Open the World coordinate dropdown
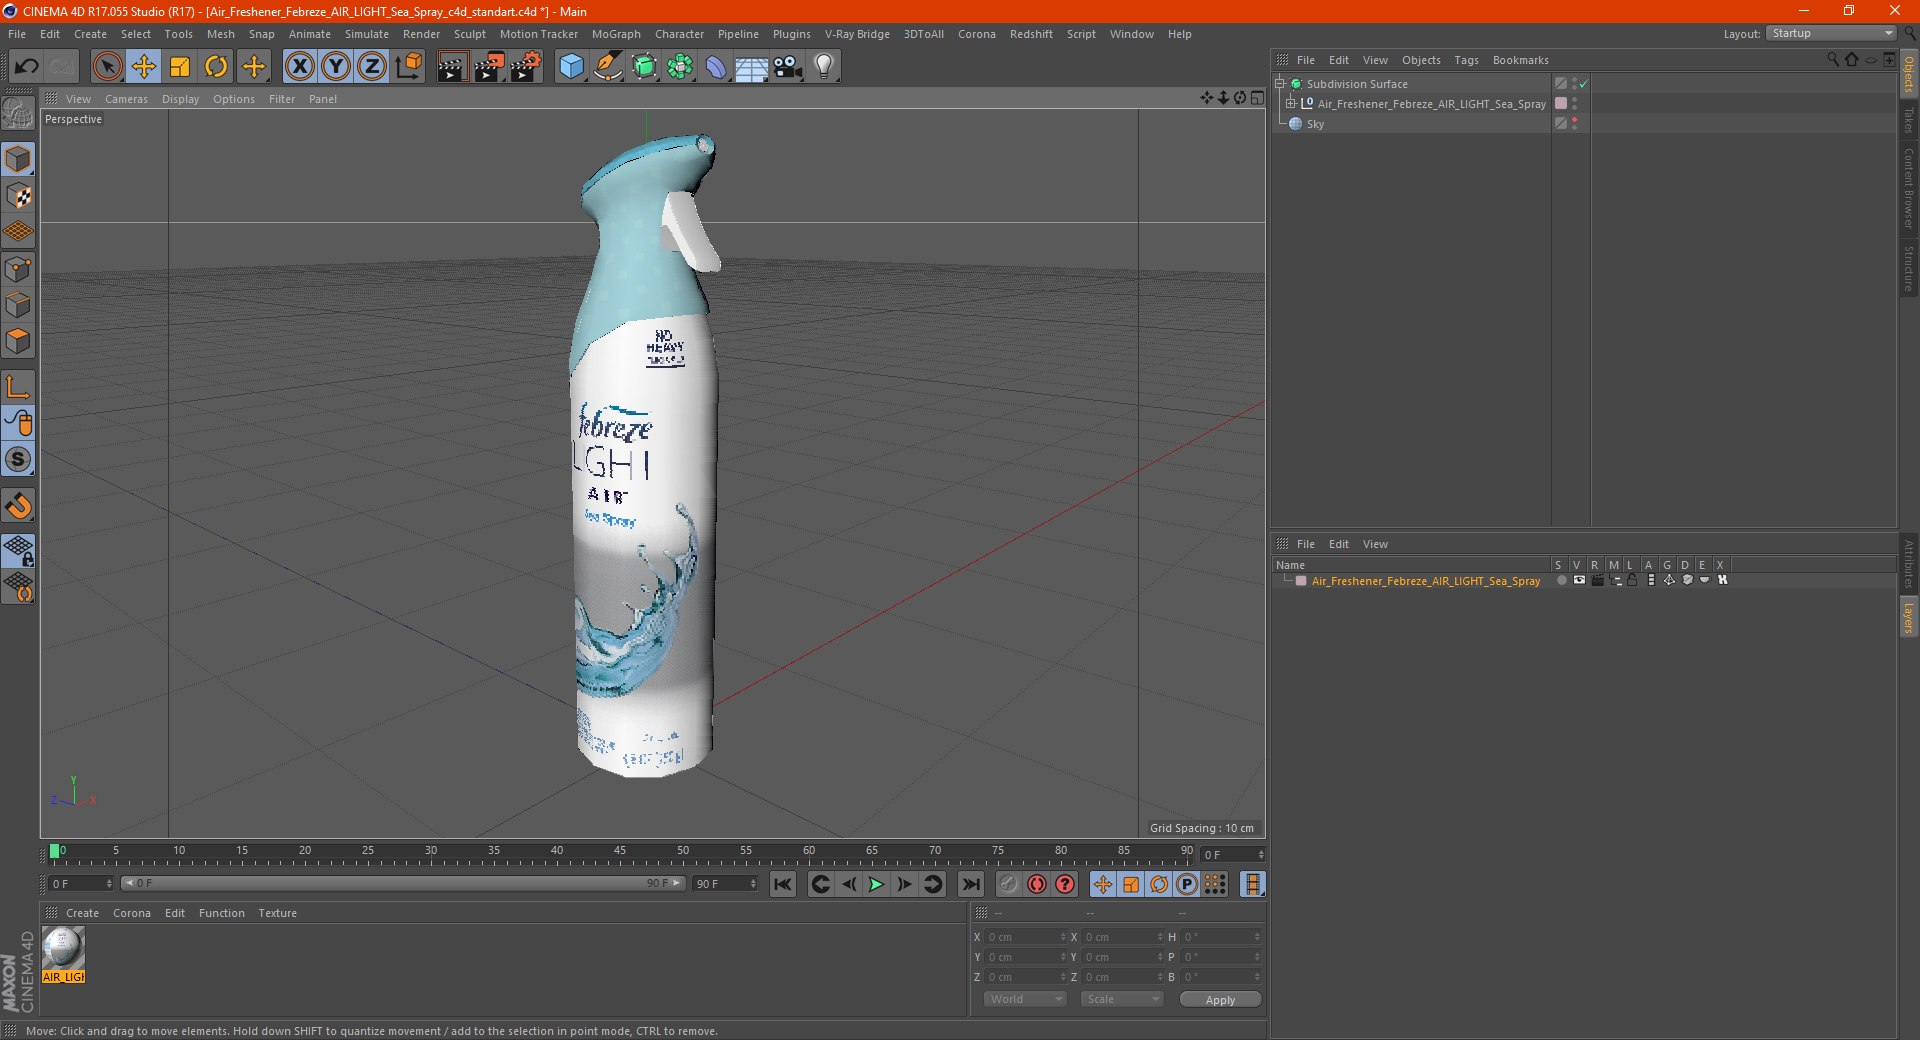The image size is (1920, 1040). coord(1025,999)
